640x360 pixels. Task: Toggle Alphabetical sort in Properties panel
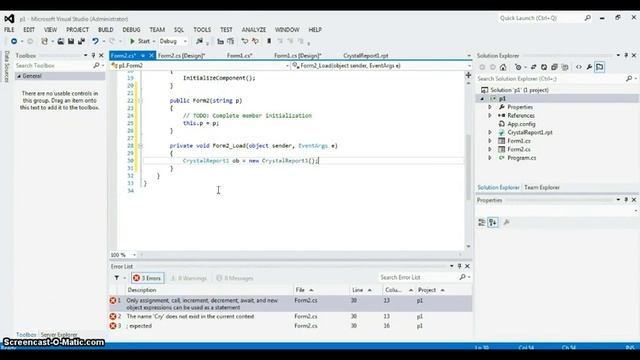click(x=493, y=222)
